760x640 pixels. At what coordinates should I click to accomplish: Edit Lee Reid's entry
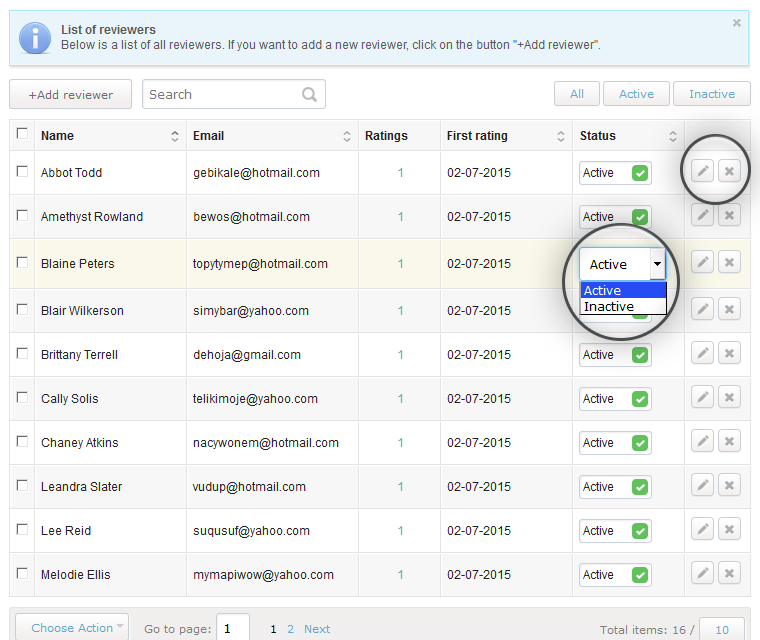[702, 529]
